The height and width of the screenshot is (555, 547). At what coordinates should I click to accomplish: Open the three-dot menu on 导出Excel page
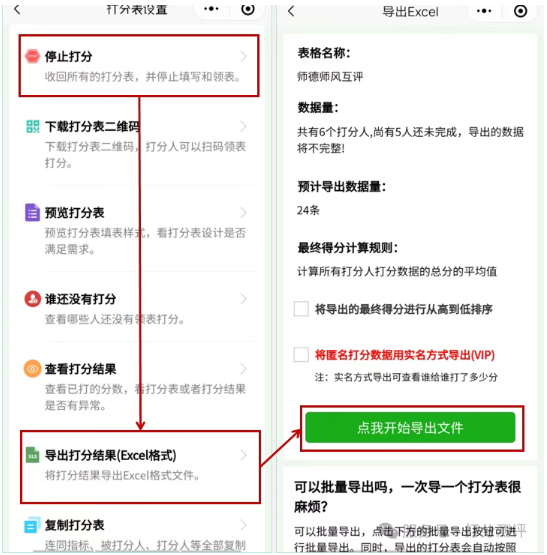coord(484,11)
